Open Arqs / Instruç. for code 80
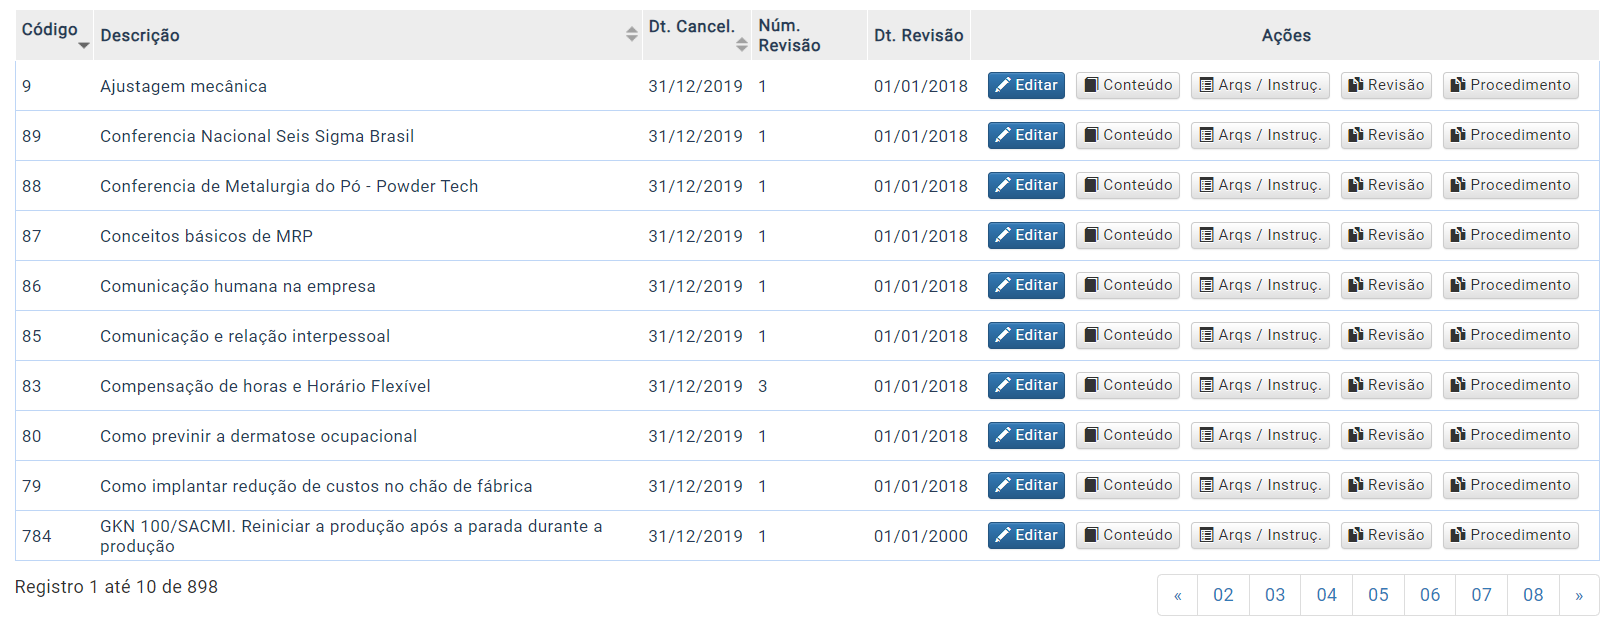The height and width of the screenshot is (630, 1608). pos(1260,436)
